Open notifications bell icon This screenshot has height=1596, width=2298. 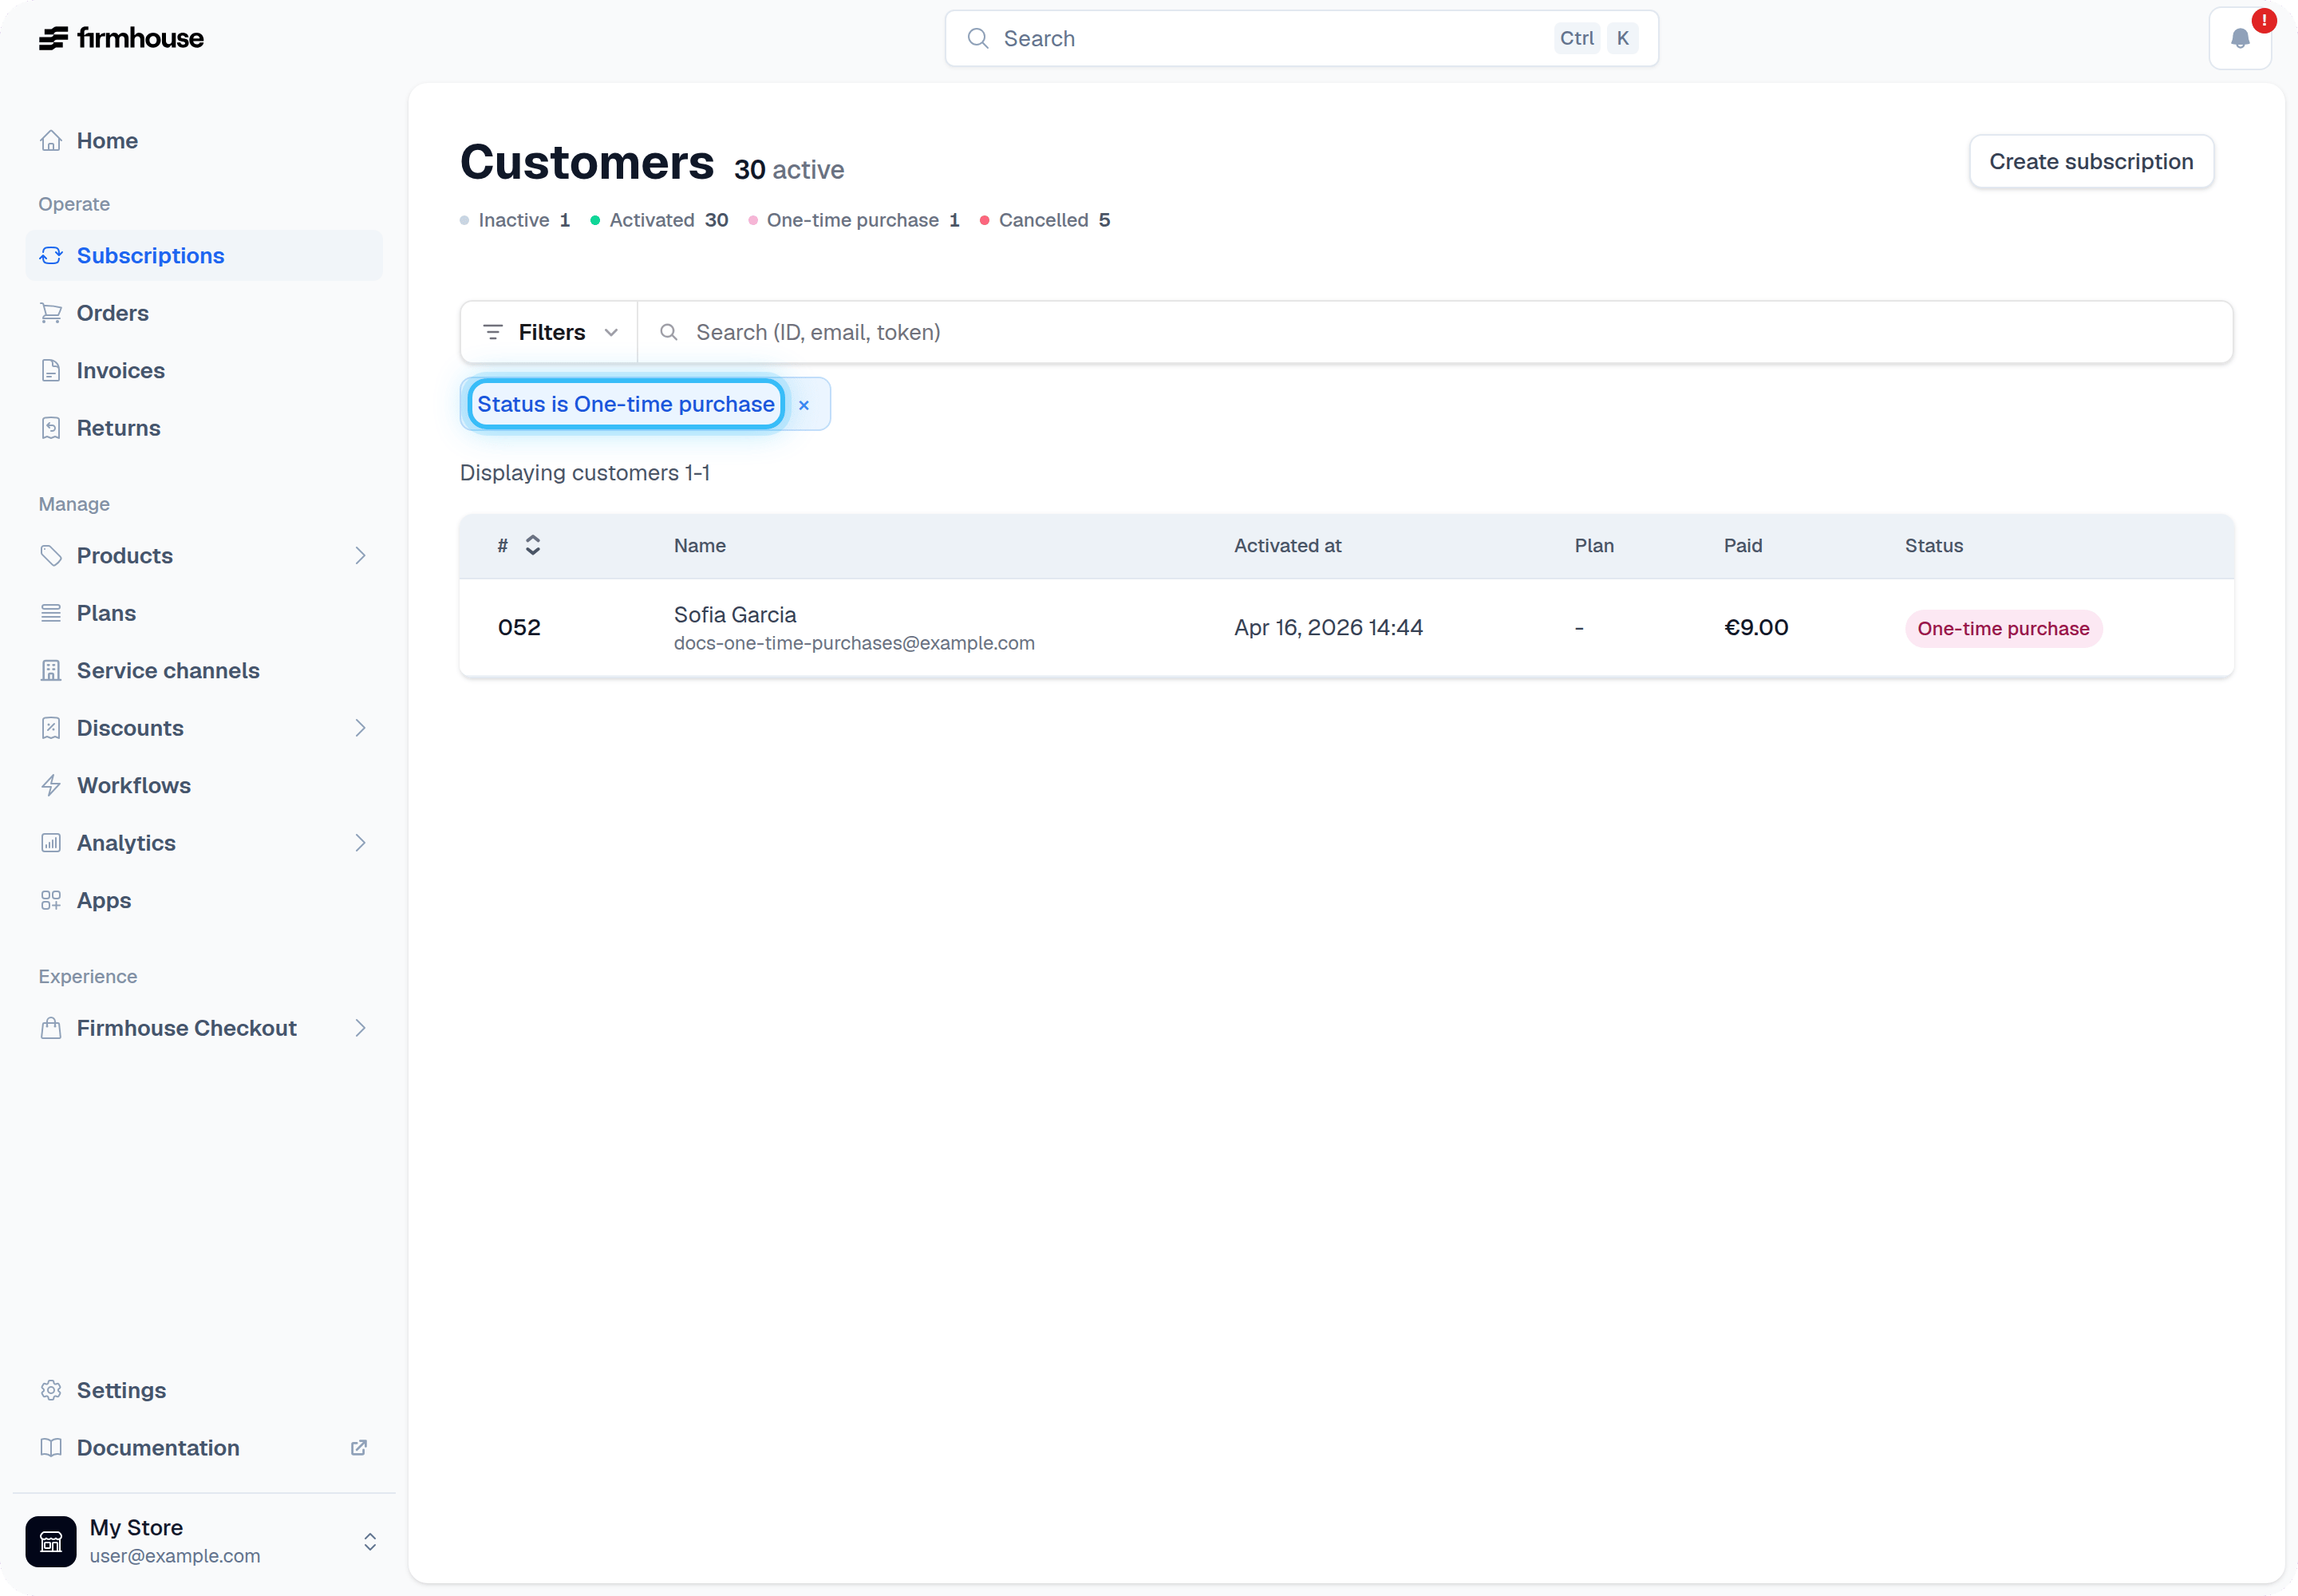(2240, 38)
